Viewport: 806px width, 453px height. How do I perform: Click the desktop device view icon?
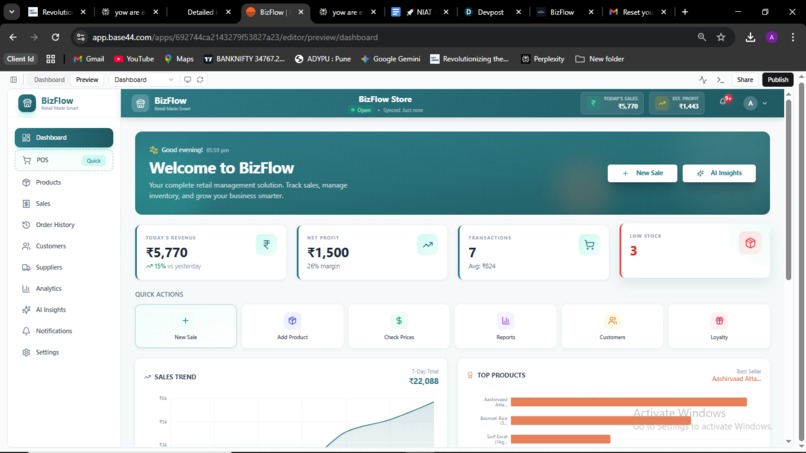(188, 80)
